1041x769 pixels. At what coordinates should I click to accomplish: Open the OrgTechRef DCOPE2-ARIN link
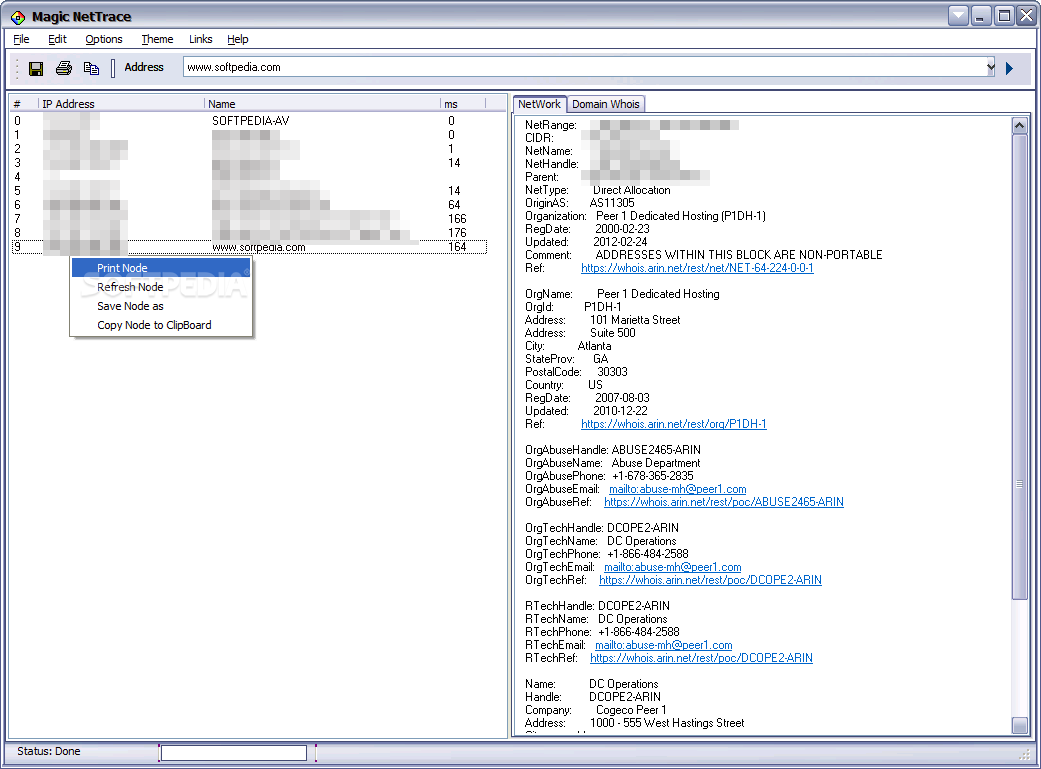tap(710, 580)
